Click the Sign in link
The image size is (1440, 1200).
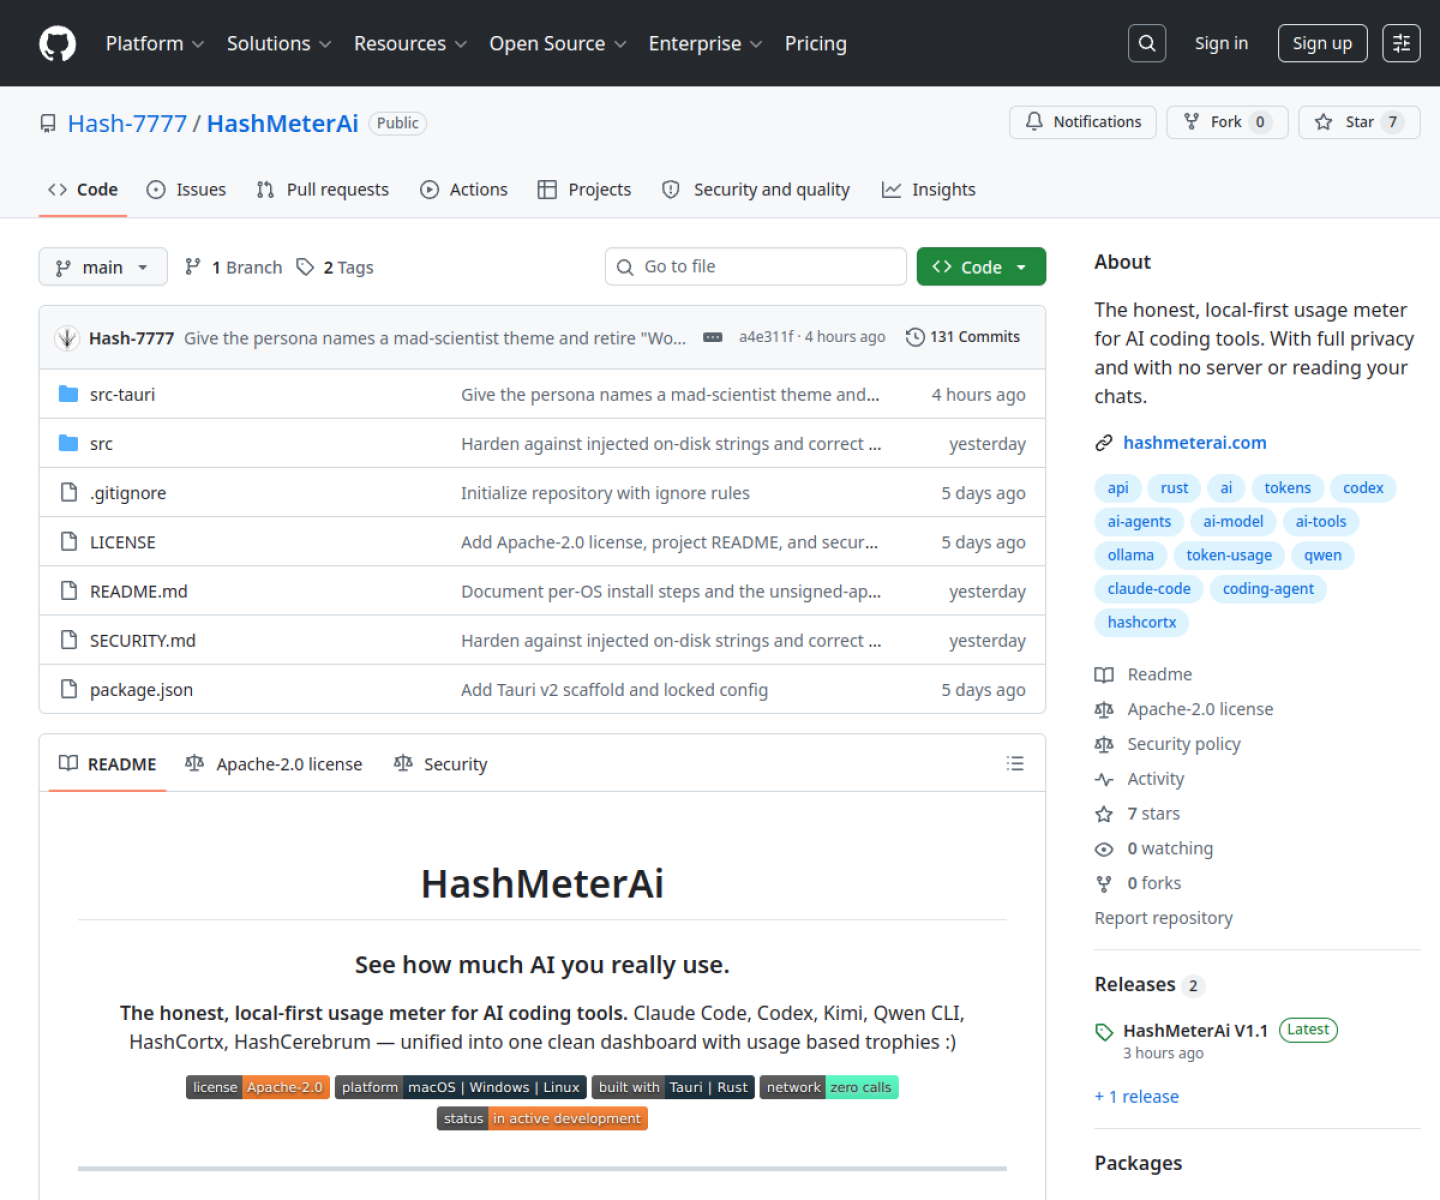[1221, 43]
